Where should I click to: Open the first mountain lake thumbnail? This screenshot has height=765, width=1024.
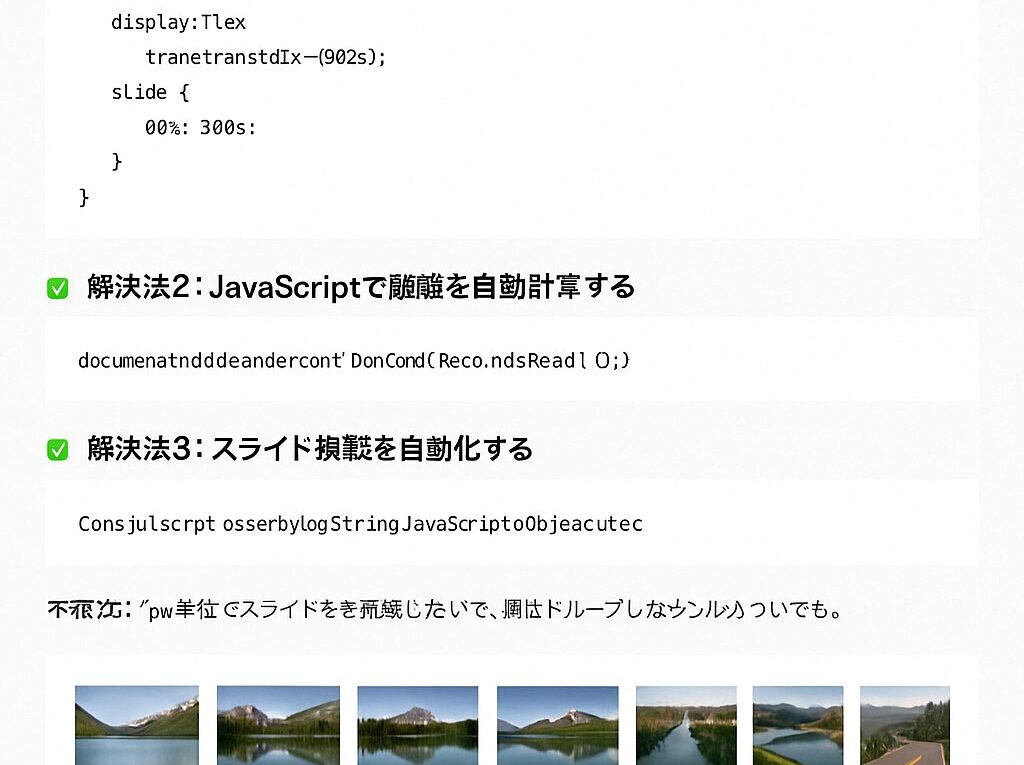click(137, 725)
